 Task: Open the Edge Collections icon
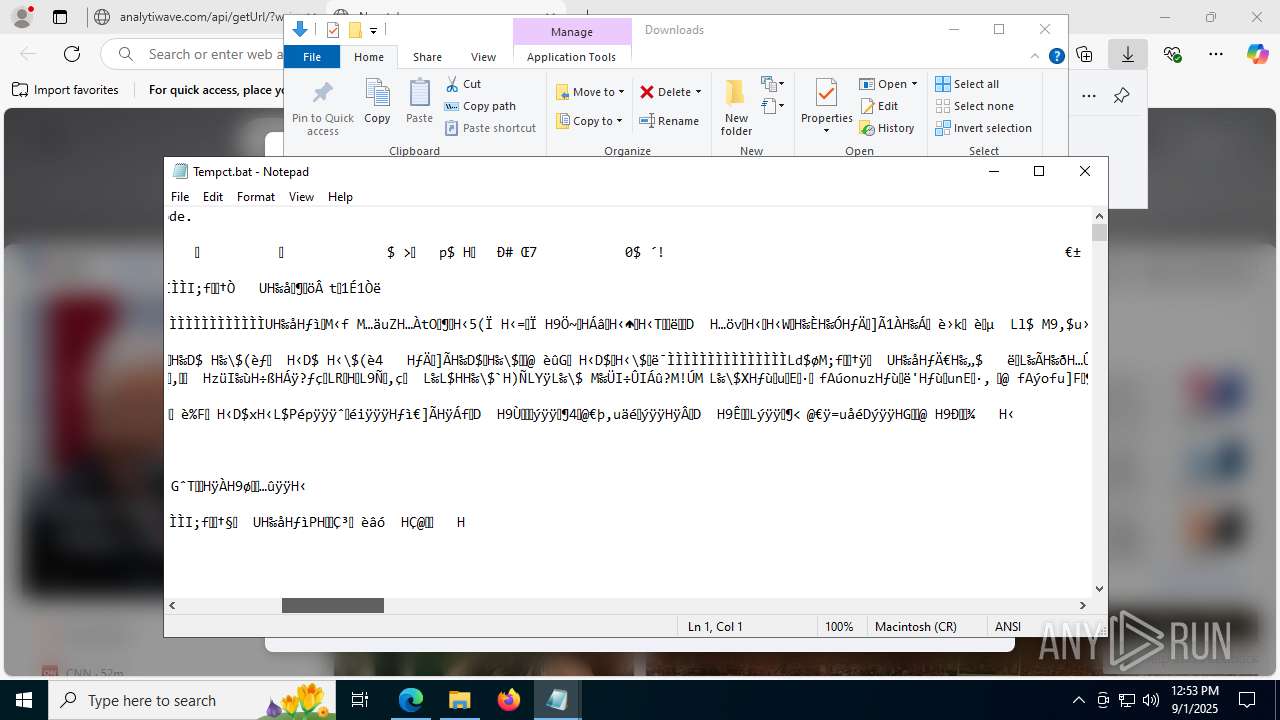point(1085,54)
